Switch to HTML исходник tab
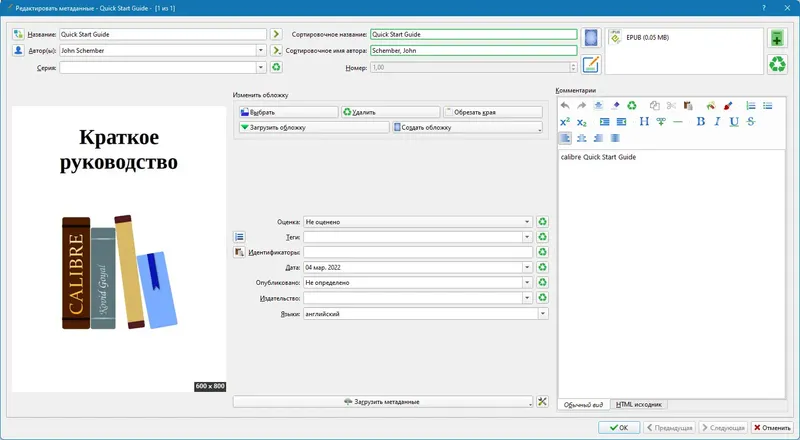The height and width of the screenshot is (440, 800). (638, 404)
